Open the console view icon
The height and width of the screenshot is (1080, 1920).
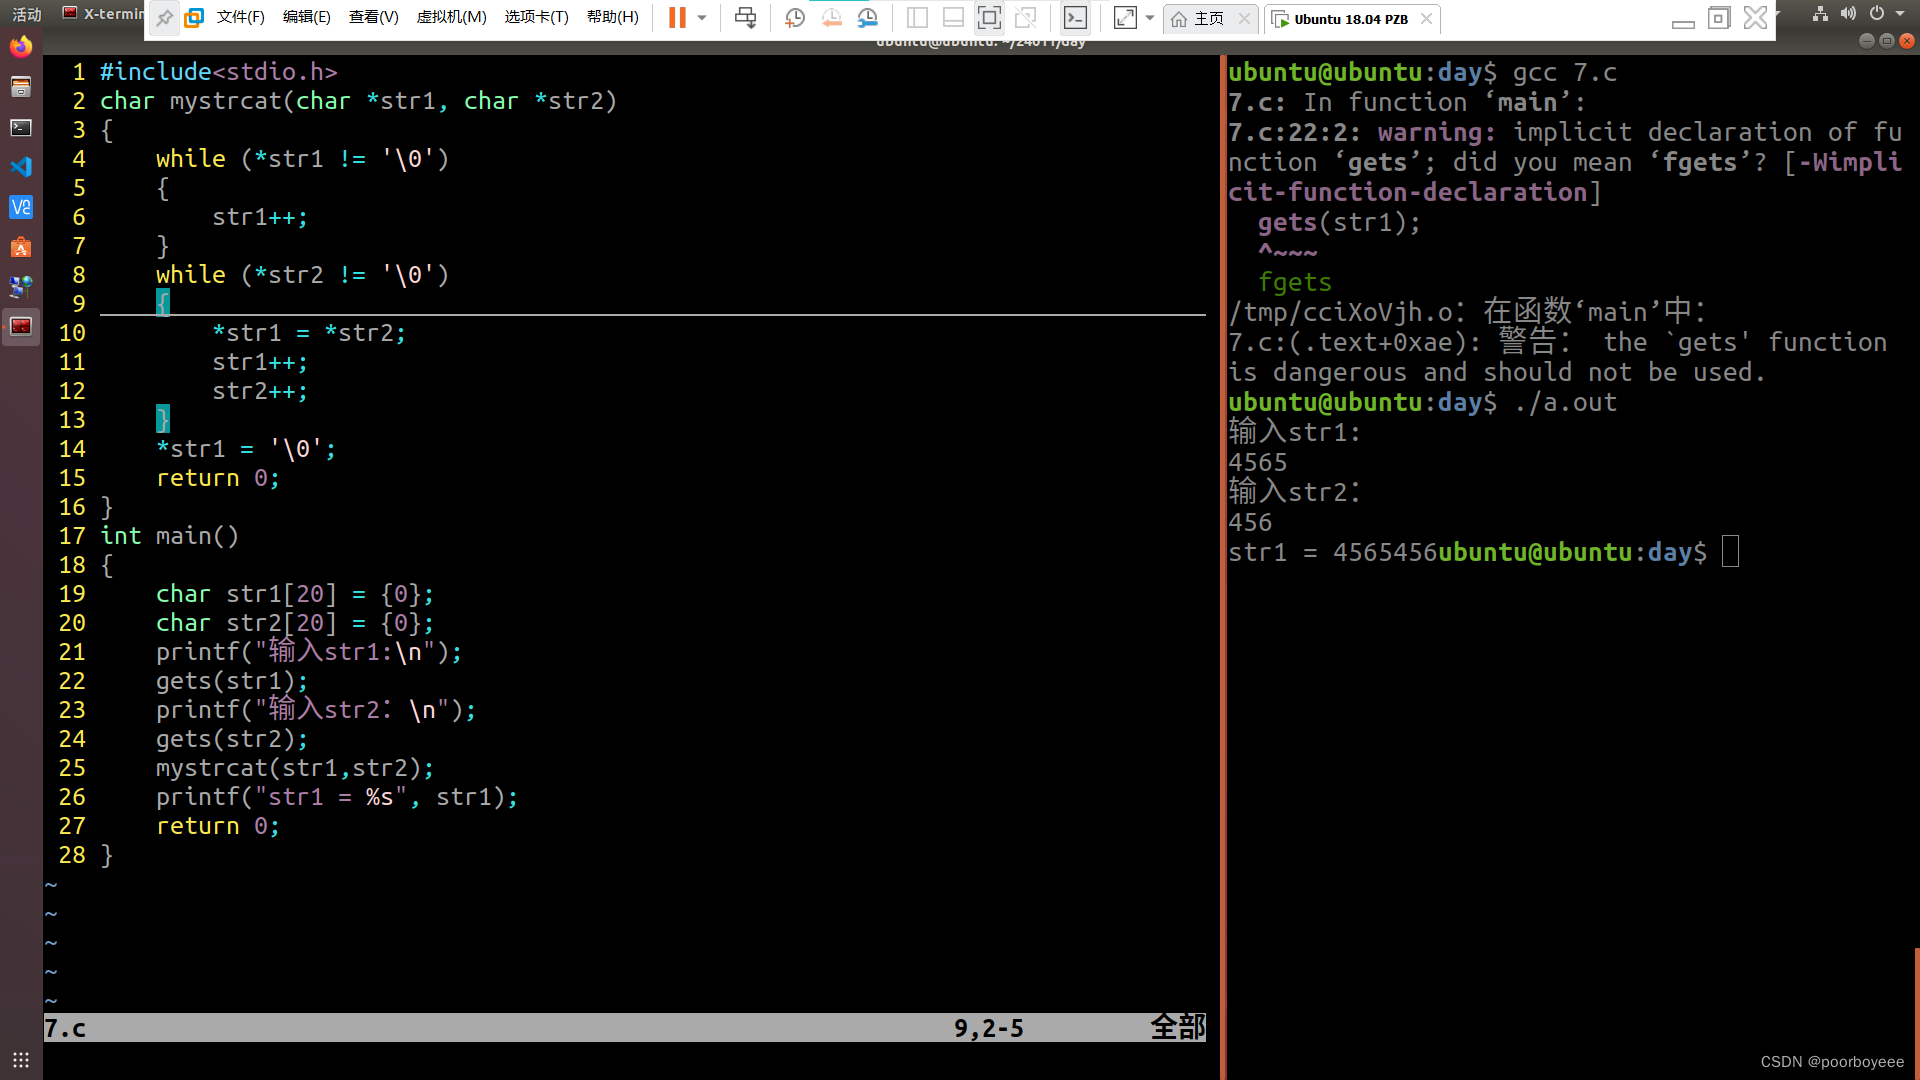click(x=1075, y=18)
